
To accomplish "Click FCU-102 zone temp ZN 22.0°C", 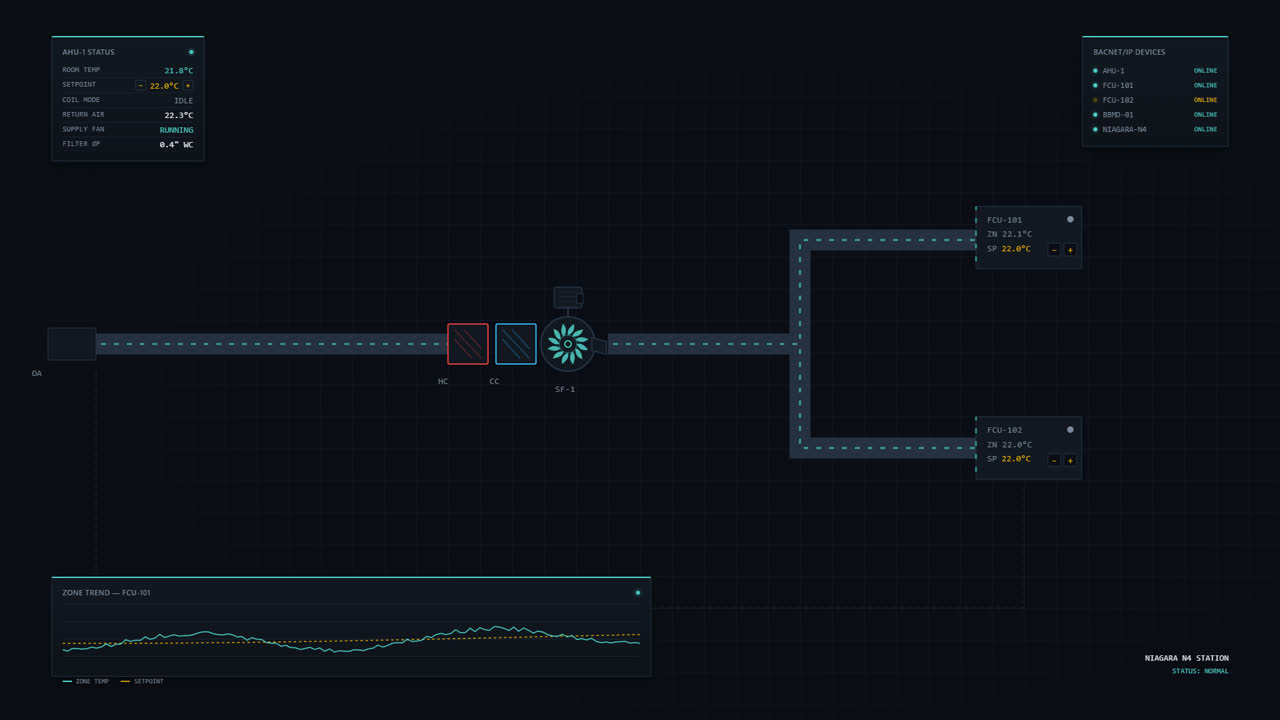I will [1009, 445].
